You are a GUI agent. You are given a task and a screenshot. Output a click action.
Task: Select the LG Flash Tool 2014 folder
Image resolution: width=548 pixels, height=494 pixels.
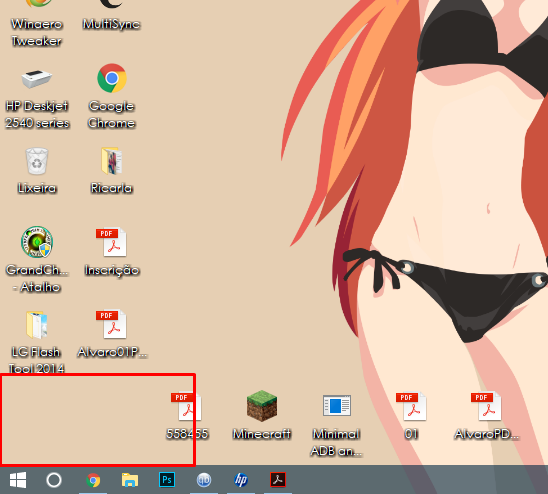pos(36,341)
